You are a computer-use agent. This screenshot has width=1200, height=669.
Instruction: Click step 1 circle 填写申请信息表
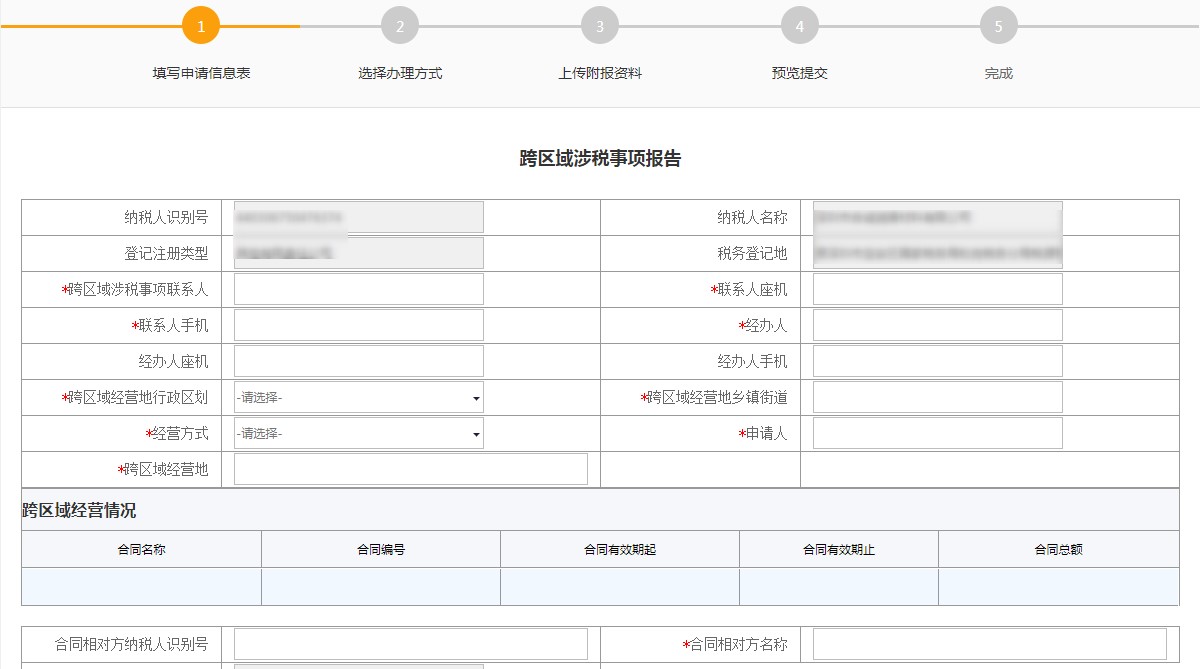[200, 26]
